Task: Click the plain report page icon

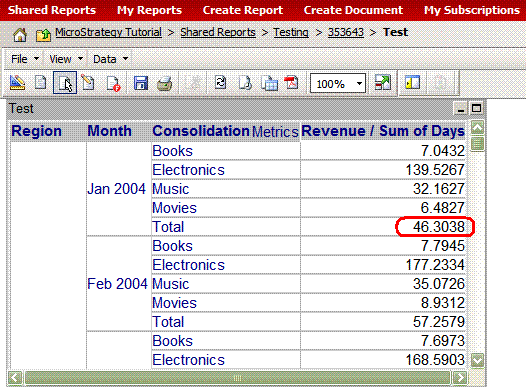Action: tap(41, 82)
